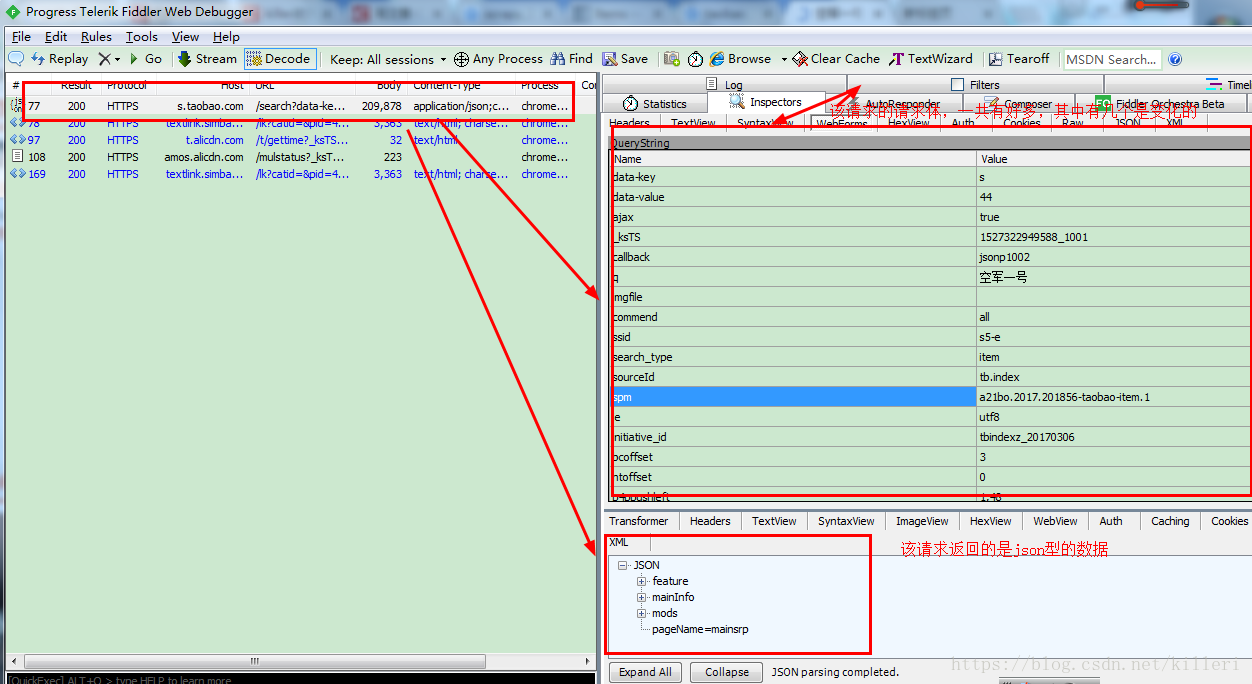Click the Replay toolbar button
Screen dimensions: 1252x684
(60, 59)
